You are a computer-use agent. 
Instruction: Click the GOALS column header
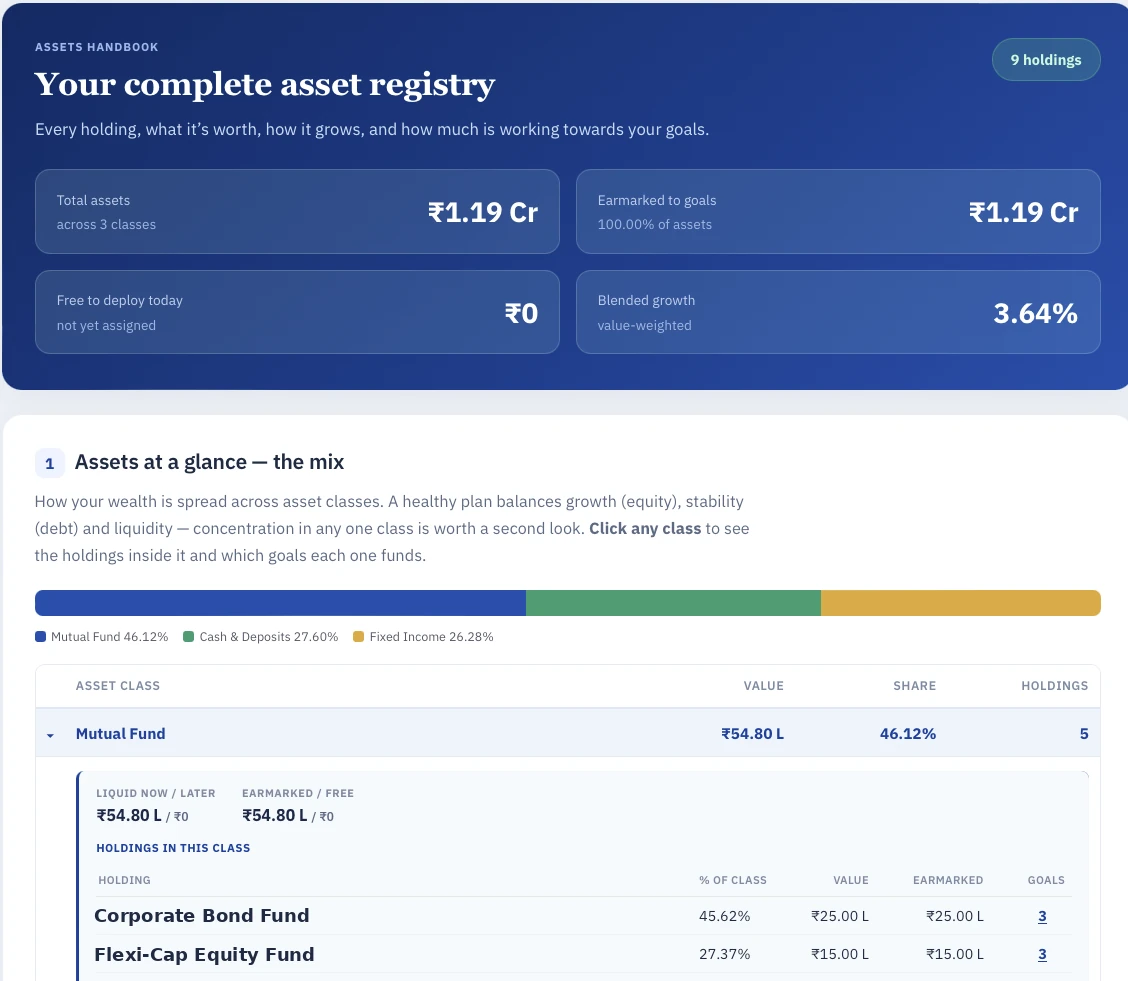pyautogui.click(x=1046, y=880)
